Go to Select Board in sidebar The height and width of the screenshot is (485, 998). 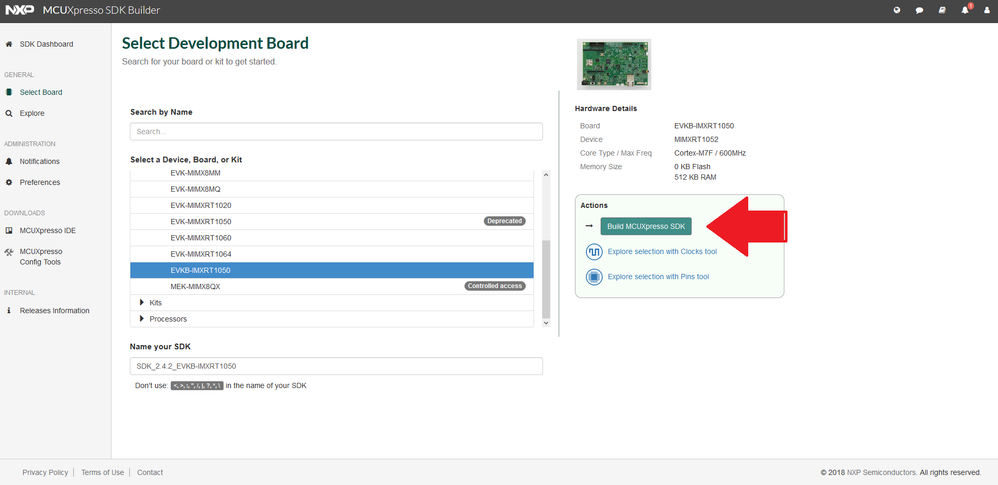(x=41, y=92)
